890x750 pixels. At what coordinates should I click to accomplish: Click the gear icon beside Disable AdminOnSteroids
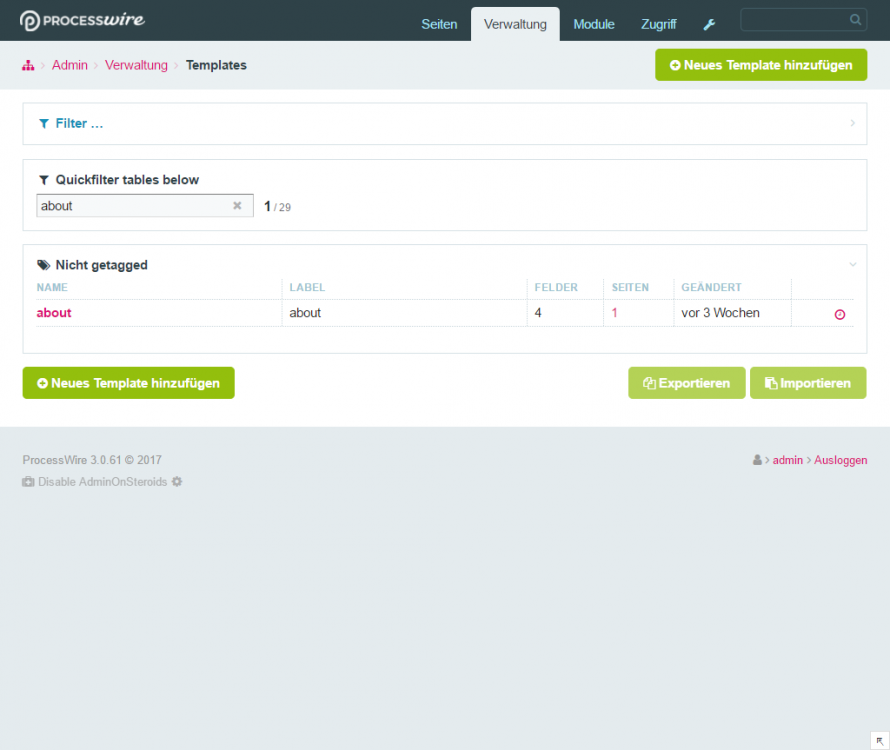click(x=177, y=482)
